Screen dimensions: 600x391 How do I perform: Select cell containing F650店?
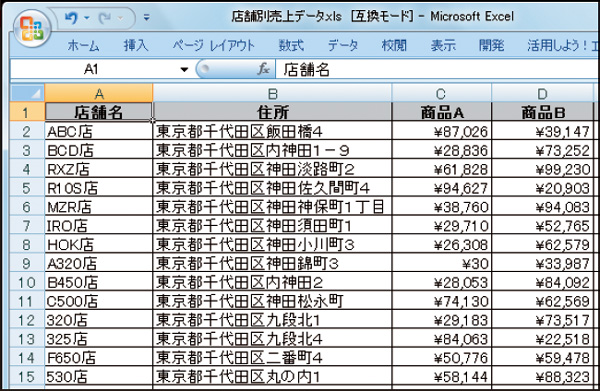point(99,358)
